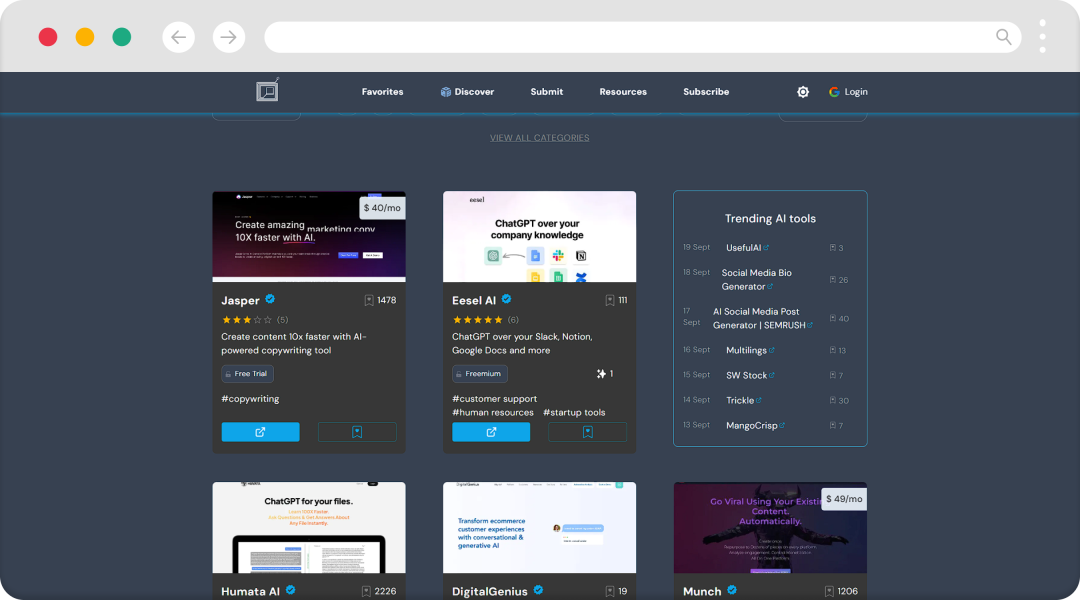This screenshot has width=1080, height=600.
Task: Click DigitalGenius's verified badge
Action: pyautogui.click(x=538, y=590)
